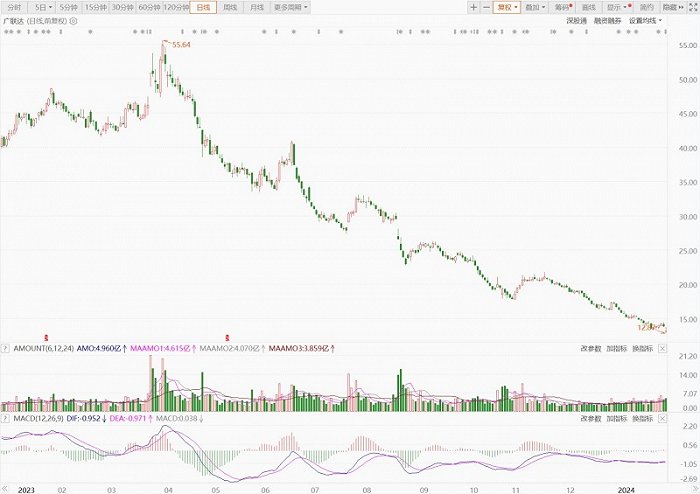
Task: Open the 显示 display dropdown
Action: click(618, 7)
